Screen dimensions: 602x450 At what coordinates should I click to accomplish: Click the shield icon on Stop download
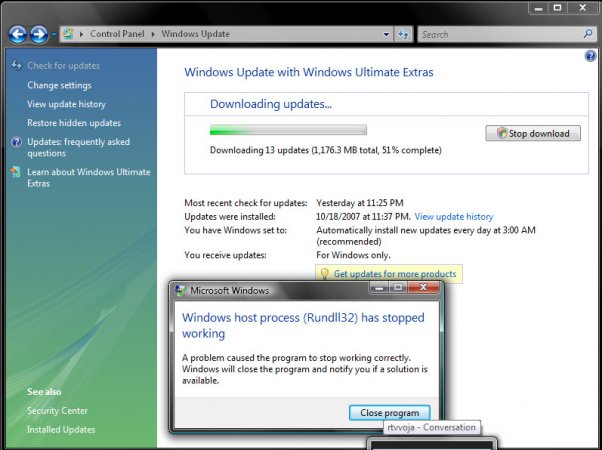[x=502, y=133]
